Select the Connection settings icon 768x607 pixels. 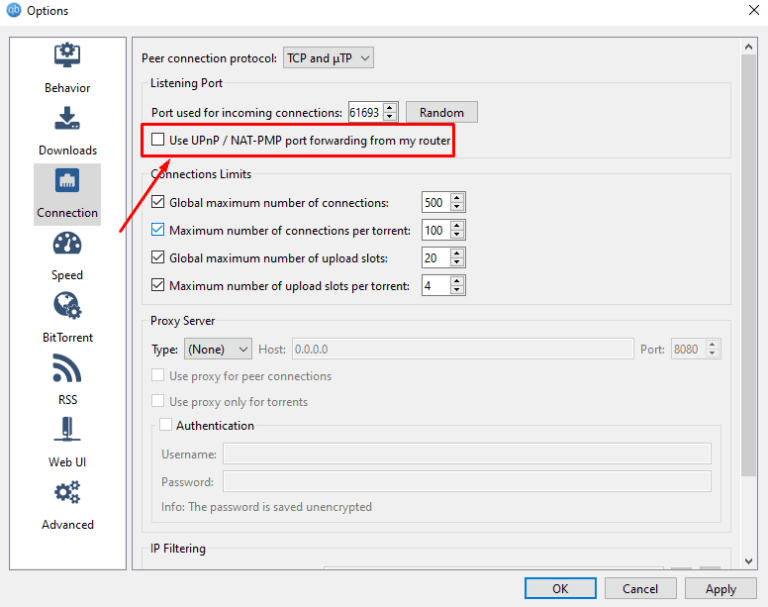tap(67, 180)
